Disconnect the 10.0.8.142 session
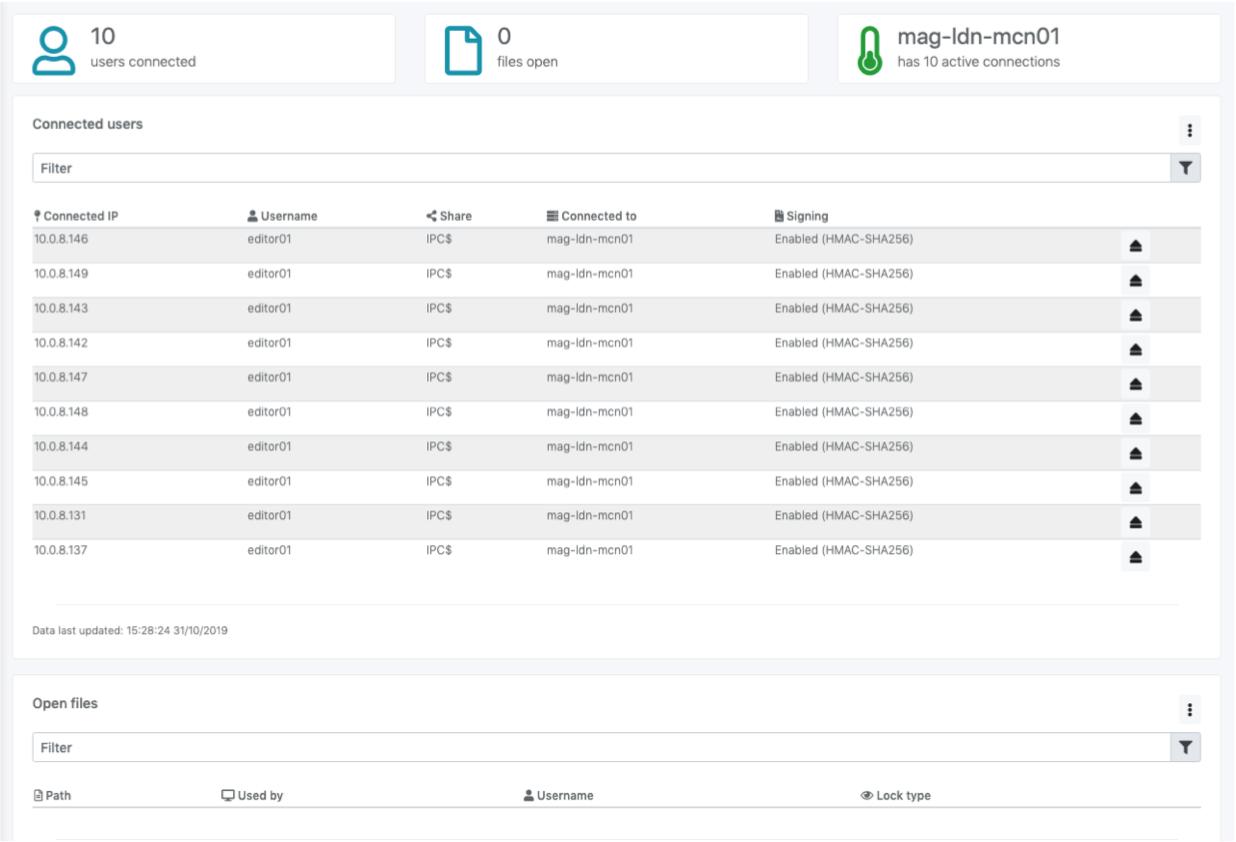Image resolution: width=1236 pixels, height=842 pixels. pyautogui.click(x=1135, y=350)
